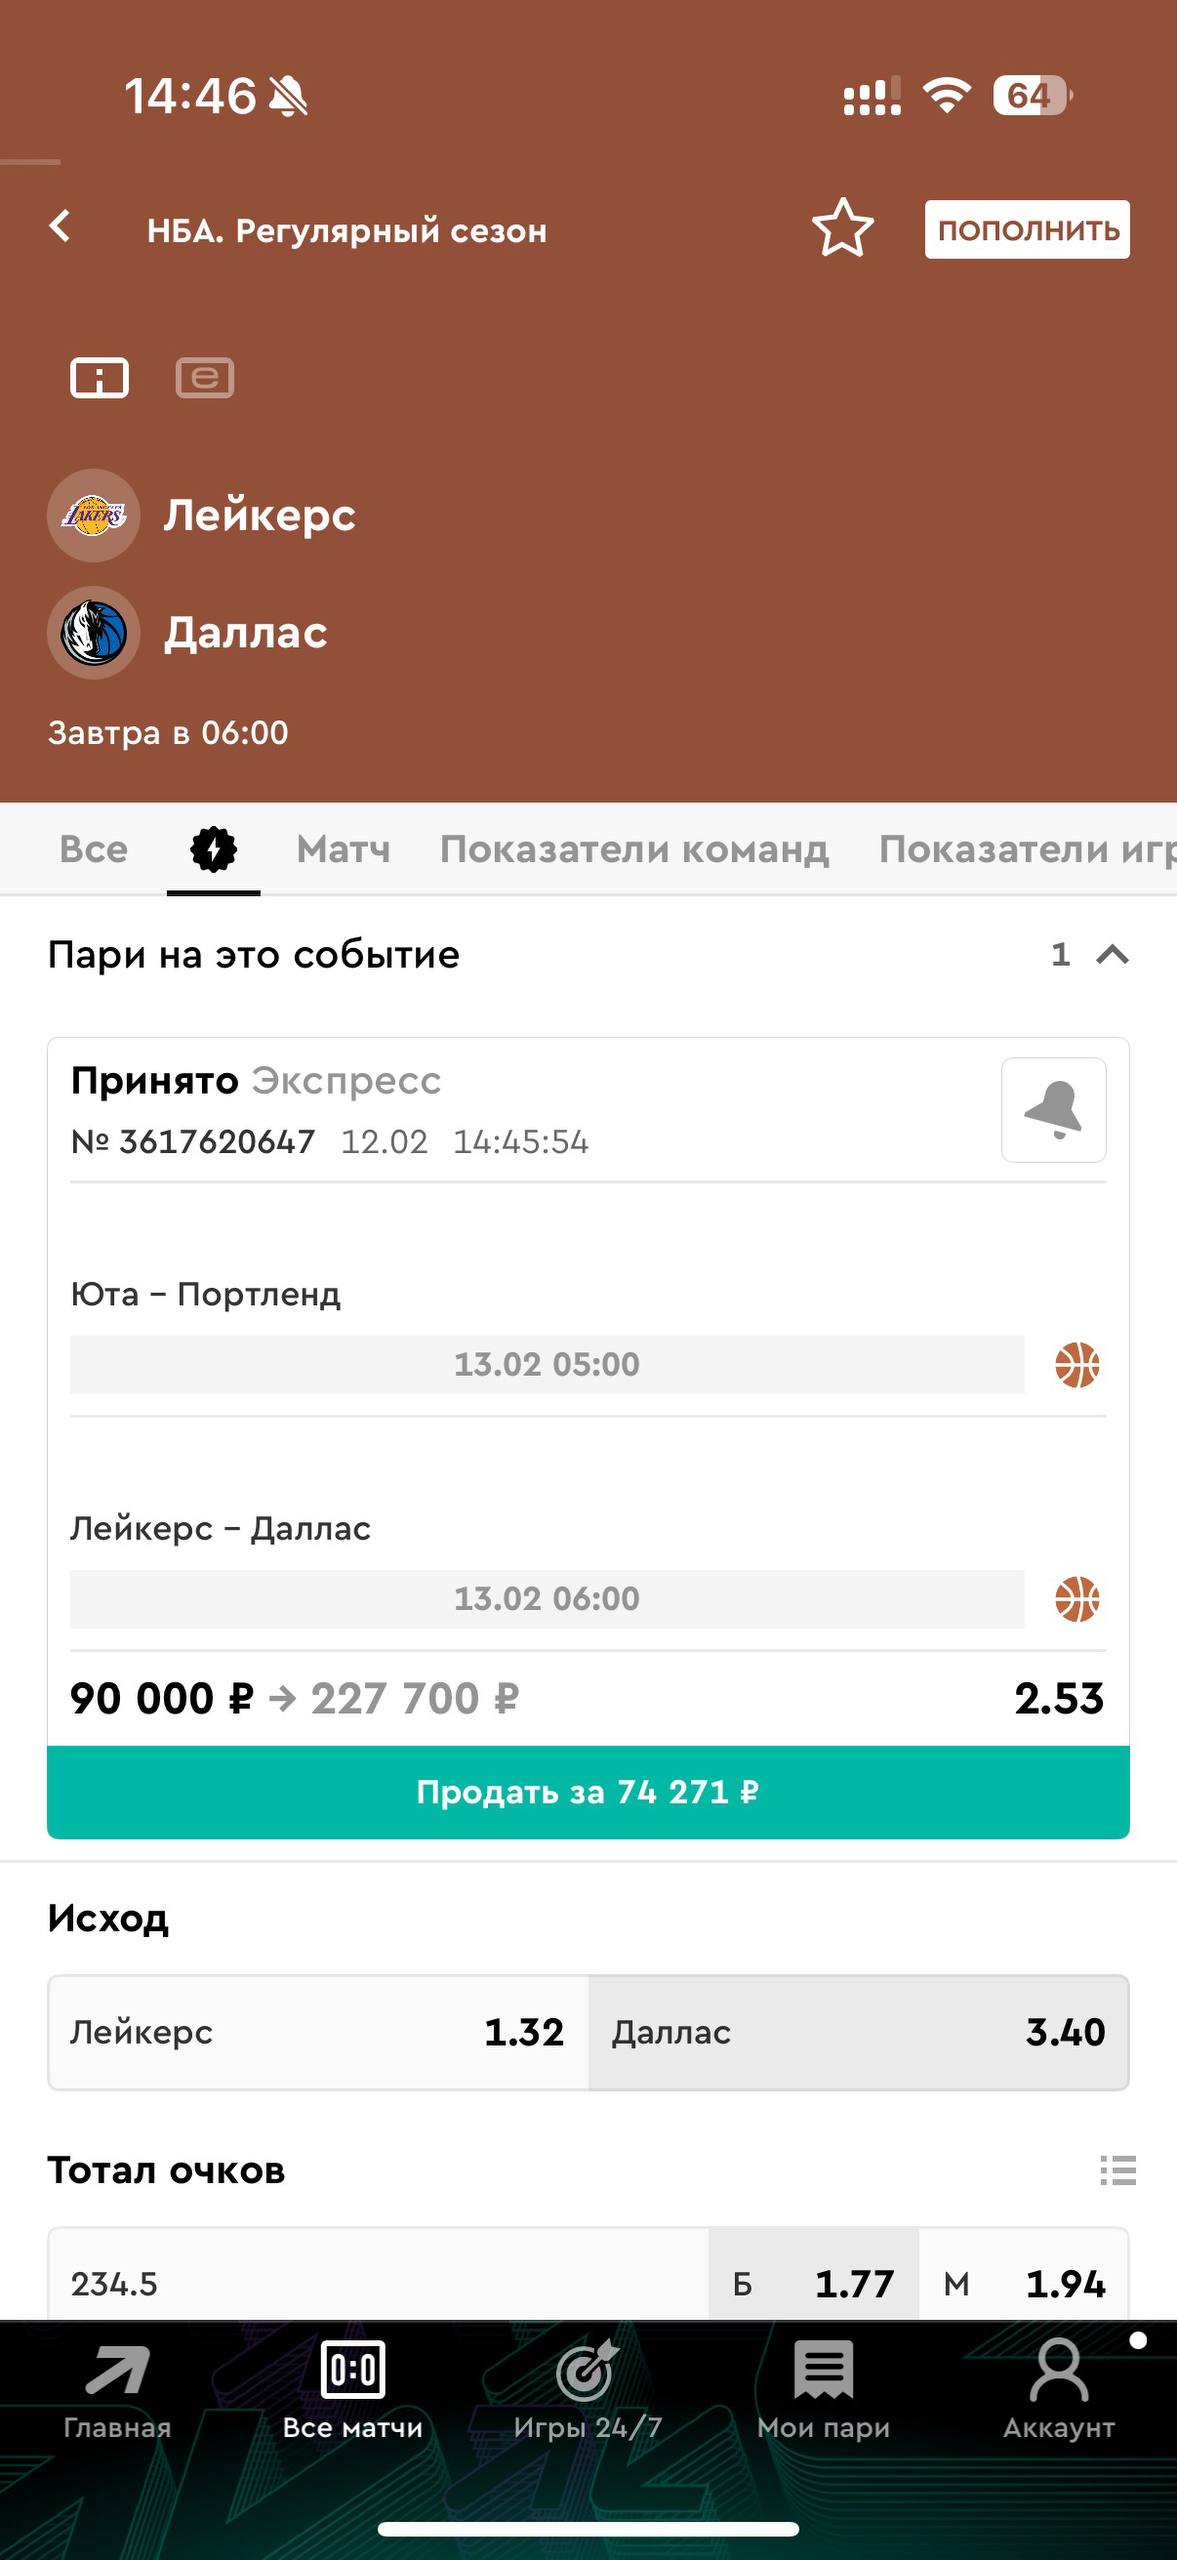The height and width of the screenshot is (2560, 1177).
Task: Open Мои пари in bottom navigation
Action: pos(823,2390)
